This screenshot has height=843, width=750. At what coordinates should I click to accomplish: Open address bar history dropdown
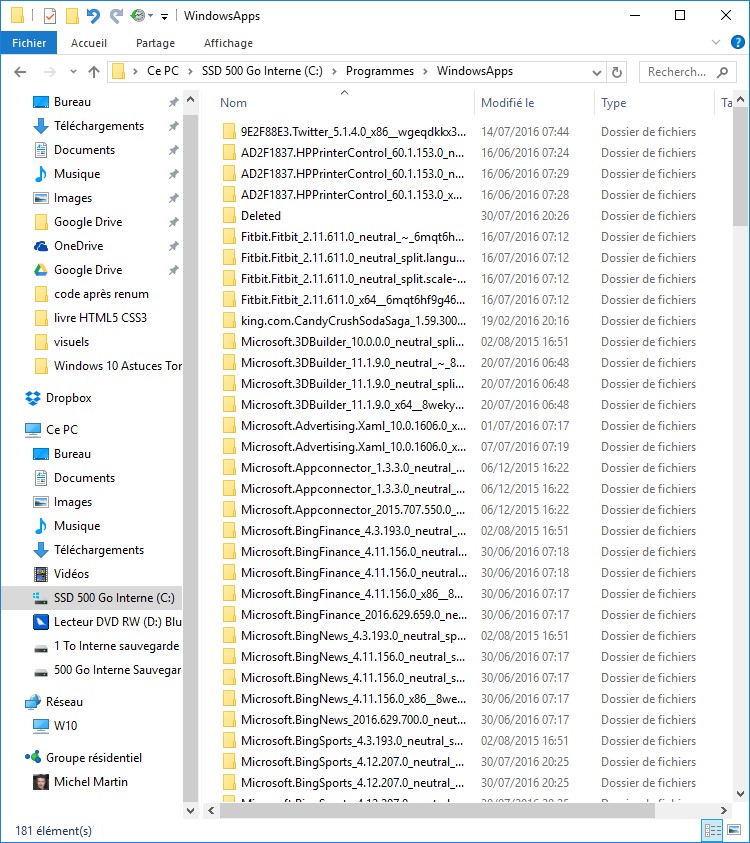596,72
